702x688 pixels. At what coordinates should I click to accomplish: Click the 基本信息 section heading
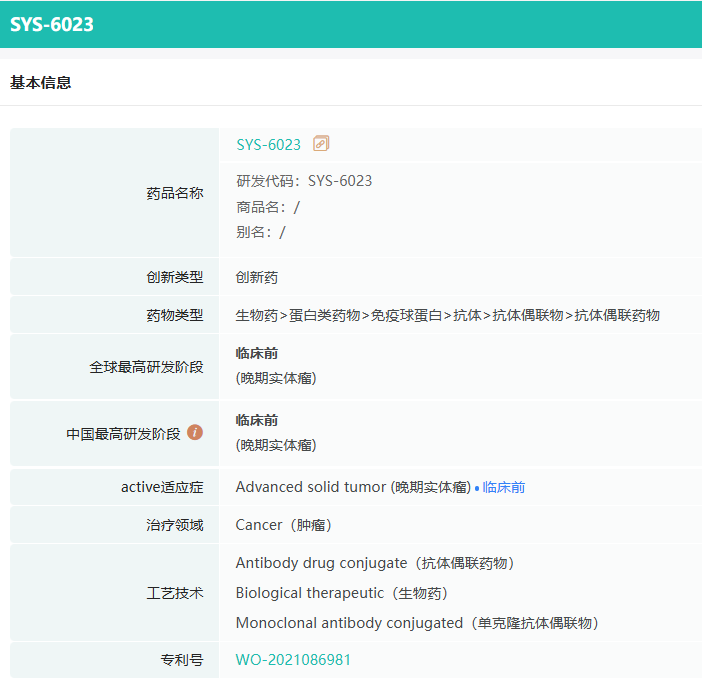[x=40, y=82]
